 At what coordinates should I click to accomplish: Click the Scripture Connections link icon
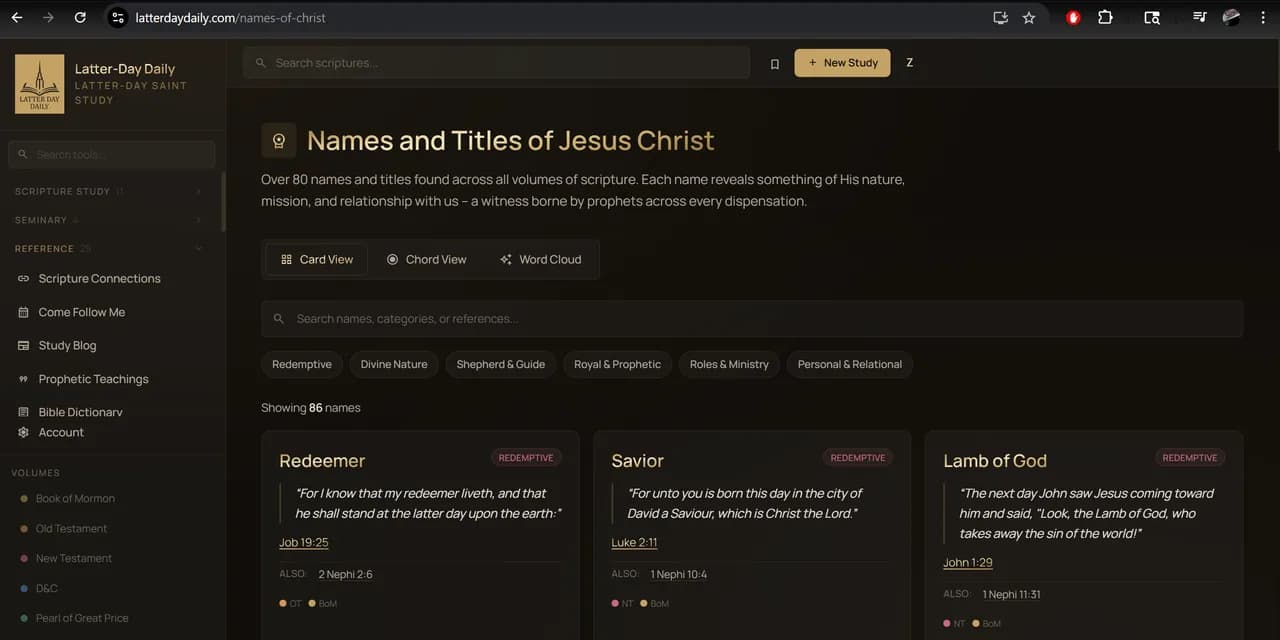tap(24, 279)
